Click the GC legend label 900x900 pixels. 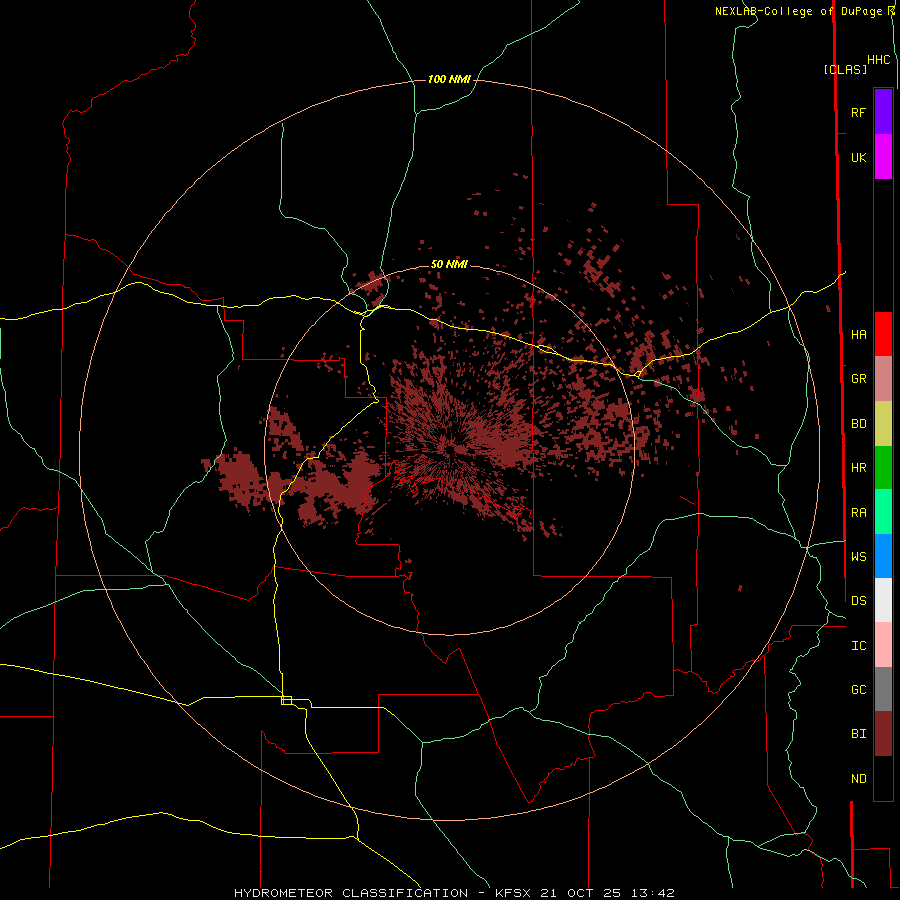(859, 690)
